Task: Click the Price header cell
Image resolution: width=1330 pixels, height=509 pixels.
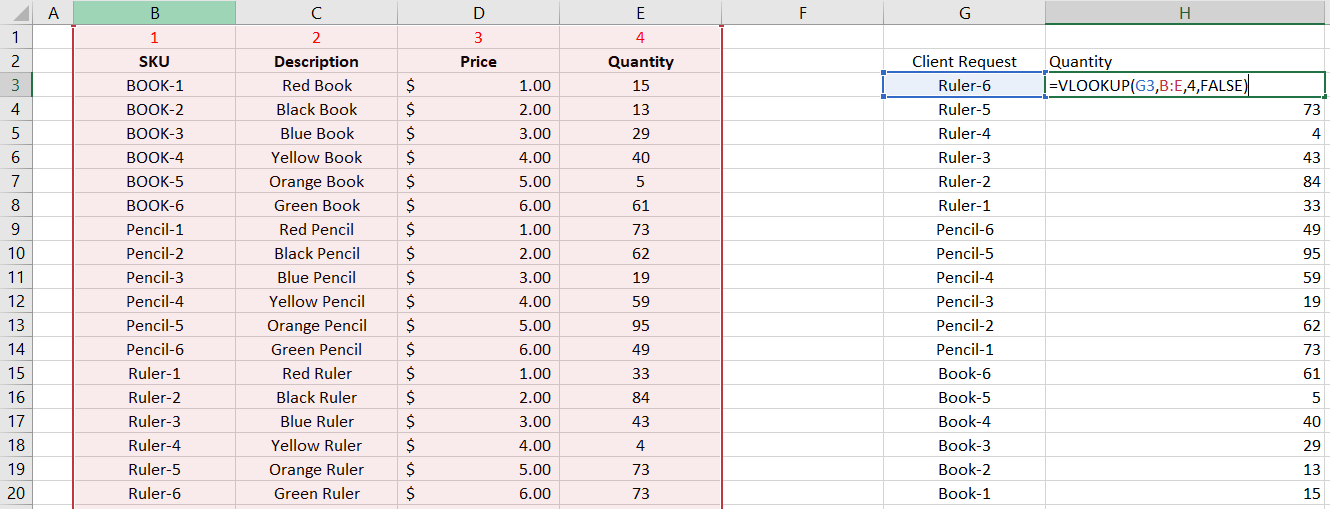Action: [x=479, y=62]
